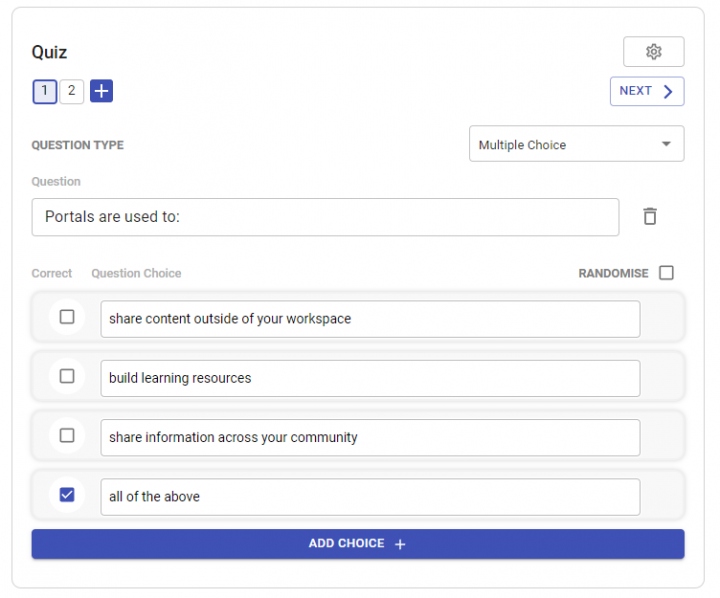Select the 'share content outside of your workspace' field

tap(370, 319)
